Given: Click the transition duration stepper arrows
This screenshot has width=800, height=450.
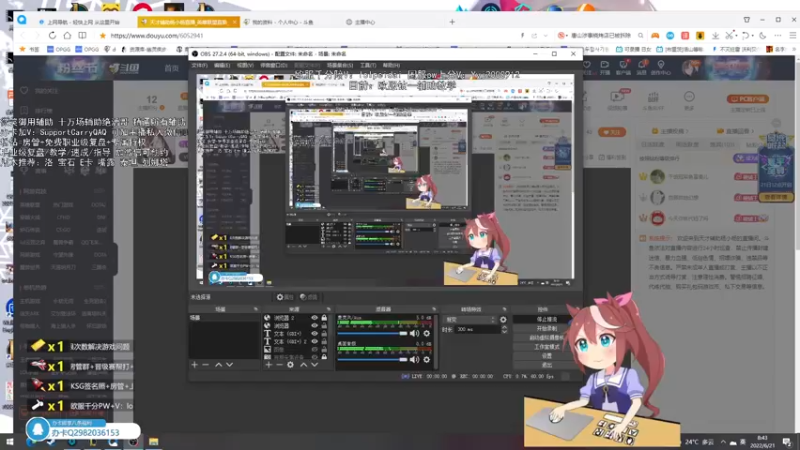Looking at the screenshot, I should coord(505,330).
